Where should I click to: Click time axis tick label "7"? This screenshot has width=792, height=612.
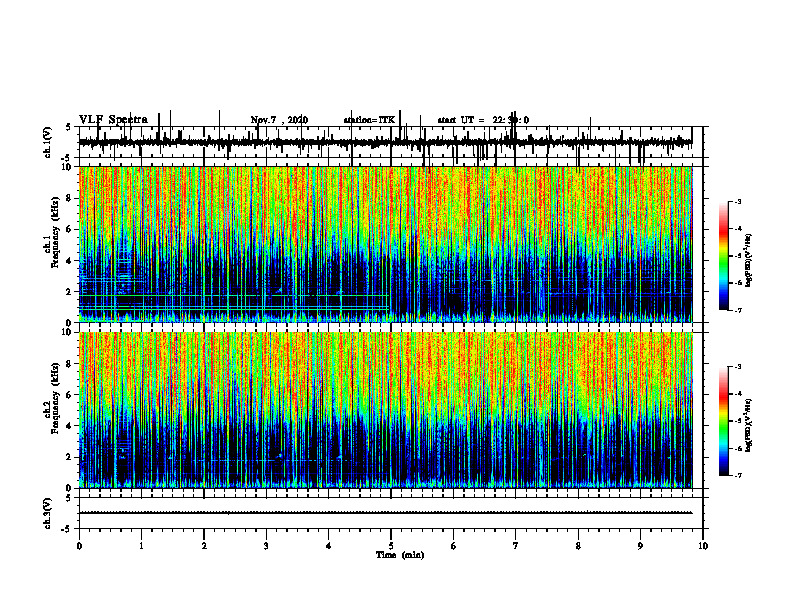(x=516, y=546)
